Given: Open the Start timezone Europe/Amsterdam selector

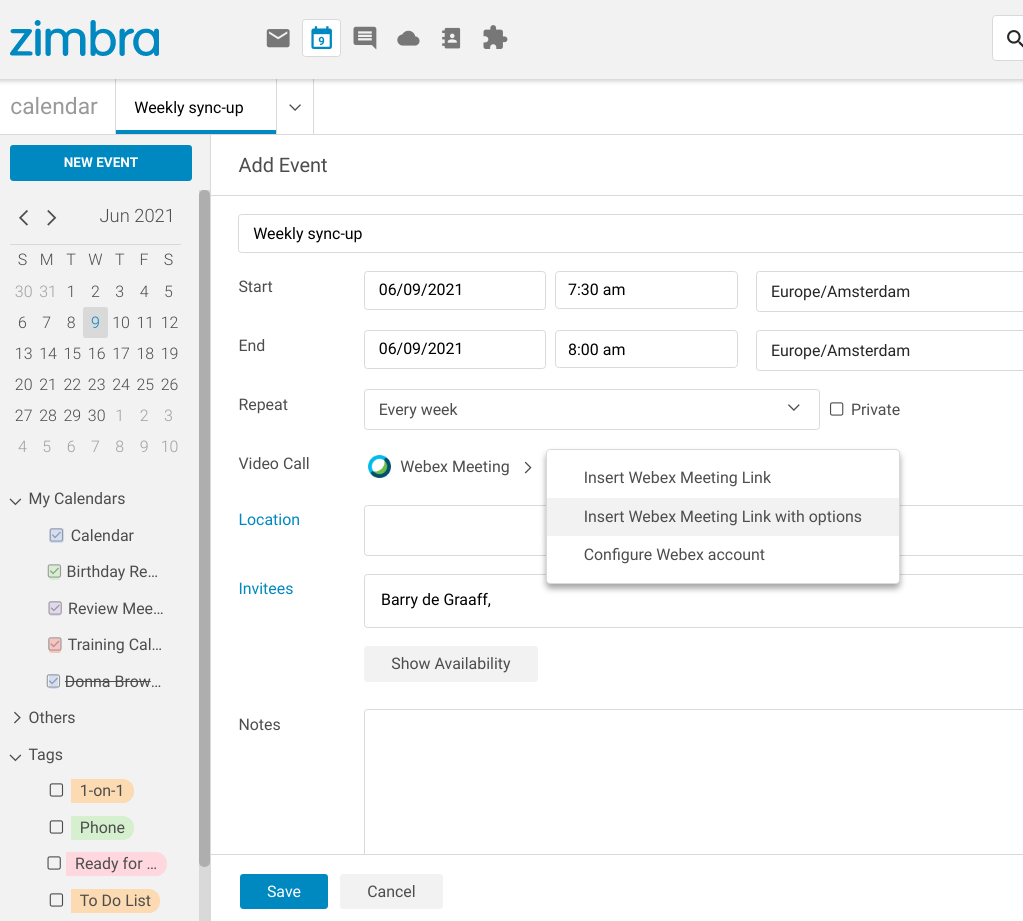Looking at the screenshot, I should (889, 292).
